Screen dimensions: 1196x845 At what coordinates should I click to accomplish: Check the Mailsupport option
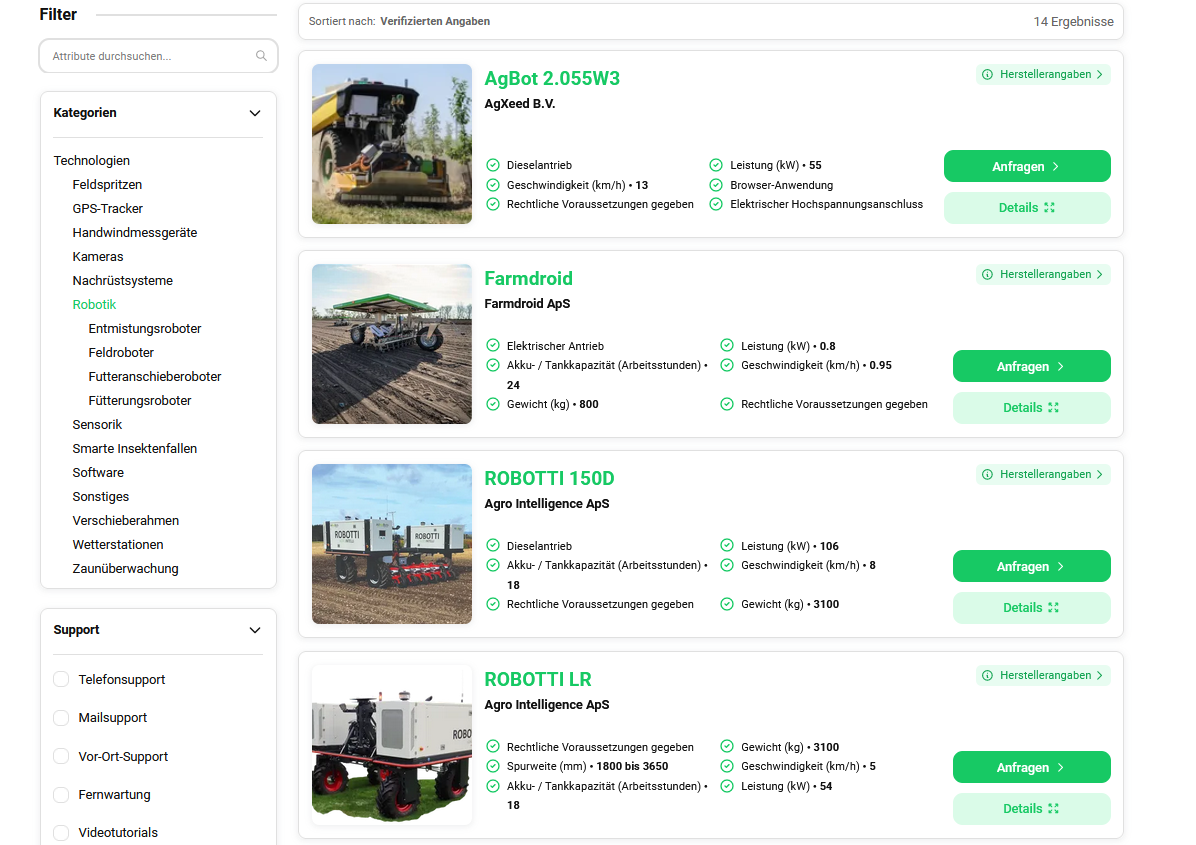click(x=61, y=718)
